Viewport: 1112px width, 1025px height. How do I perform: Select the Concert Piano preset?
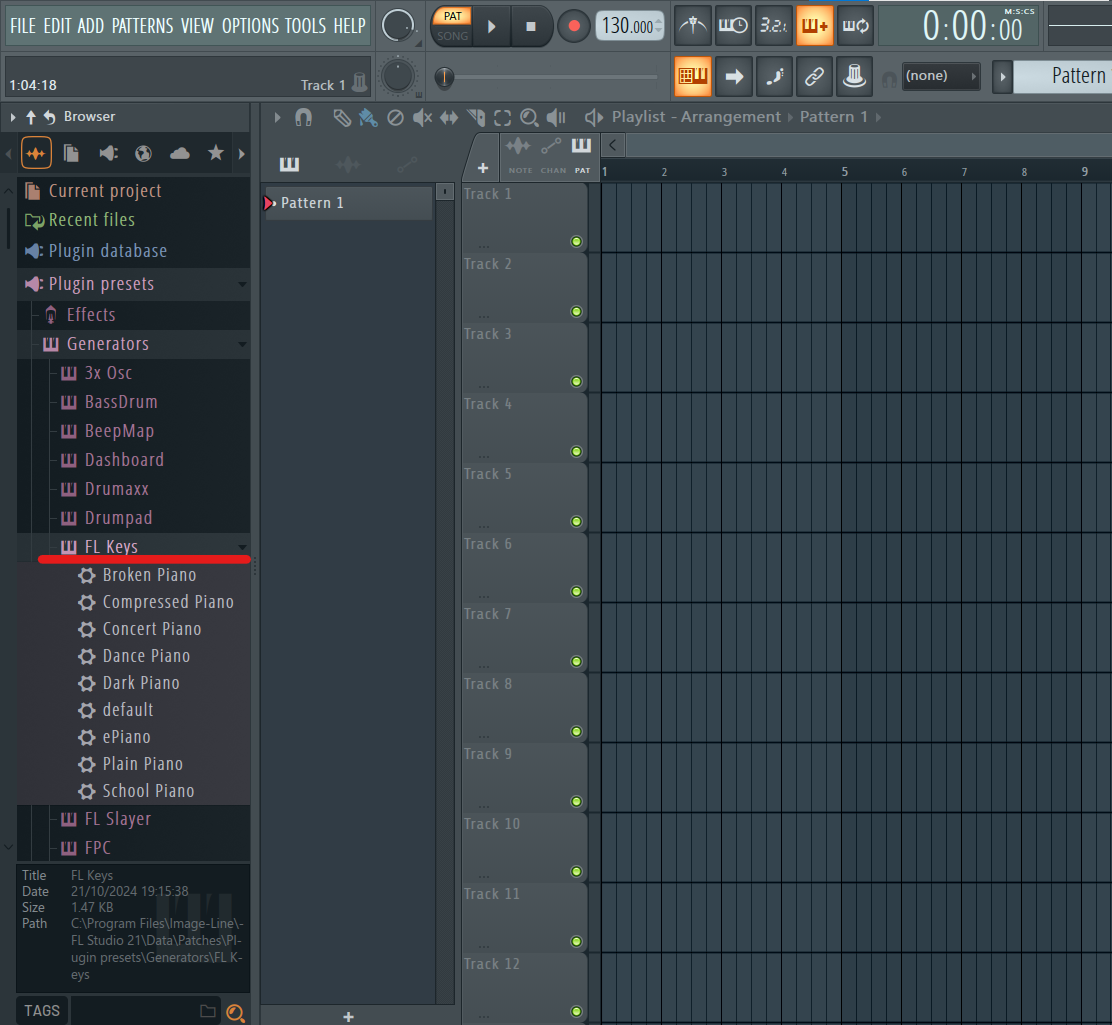(152, 629)
